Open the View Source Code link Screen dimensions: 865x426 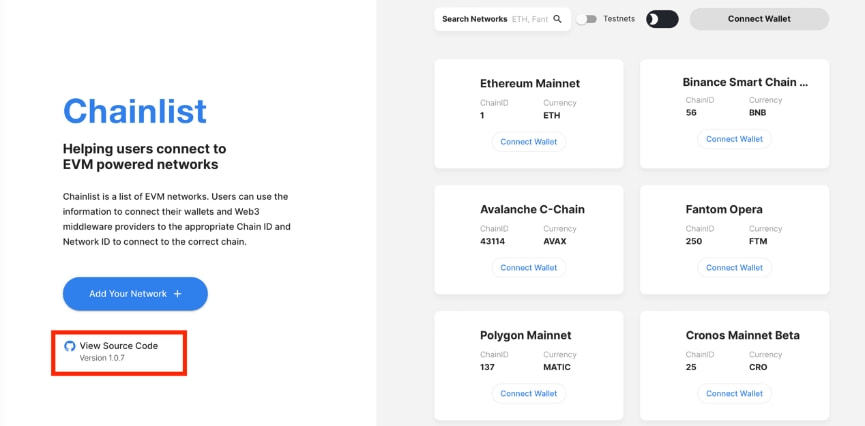119,346
